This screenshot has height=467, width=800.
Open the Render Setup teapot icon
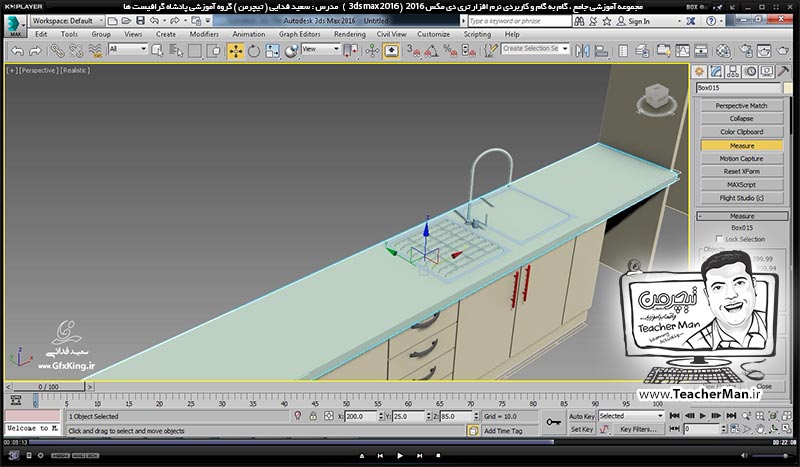(745, 51)
